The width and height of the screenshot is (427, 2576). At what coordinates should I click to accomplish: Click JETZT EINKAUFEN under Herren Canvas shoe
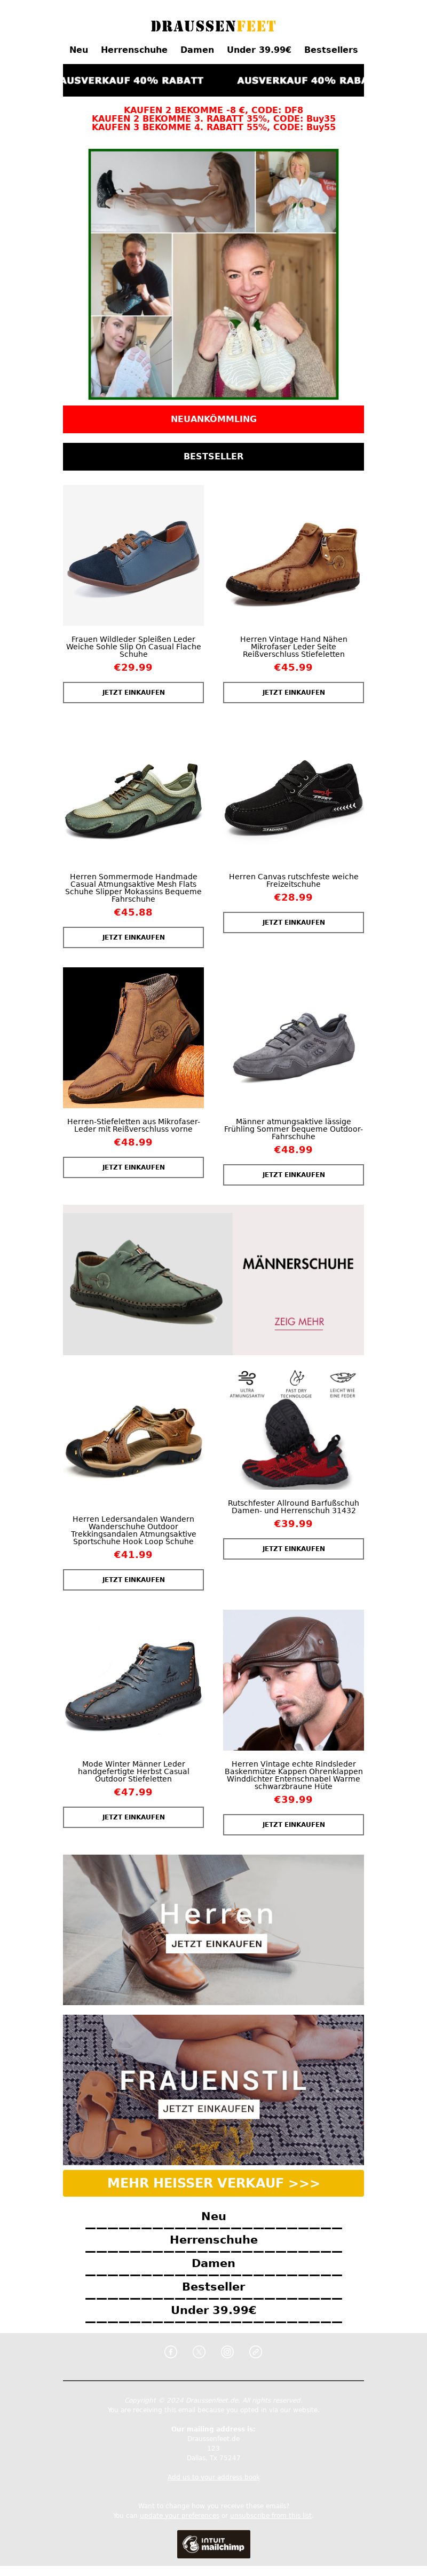pos(293,922)
